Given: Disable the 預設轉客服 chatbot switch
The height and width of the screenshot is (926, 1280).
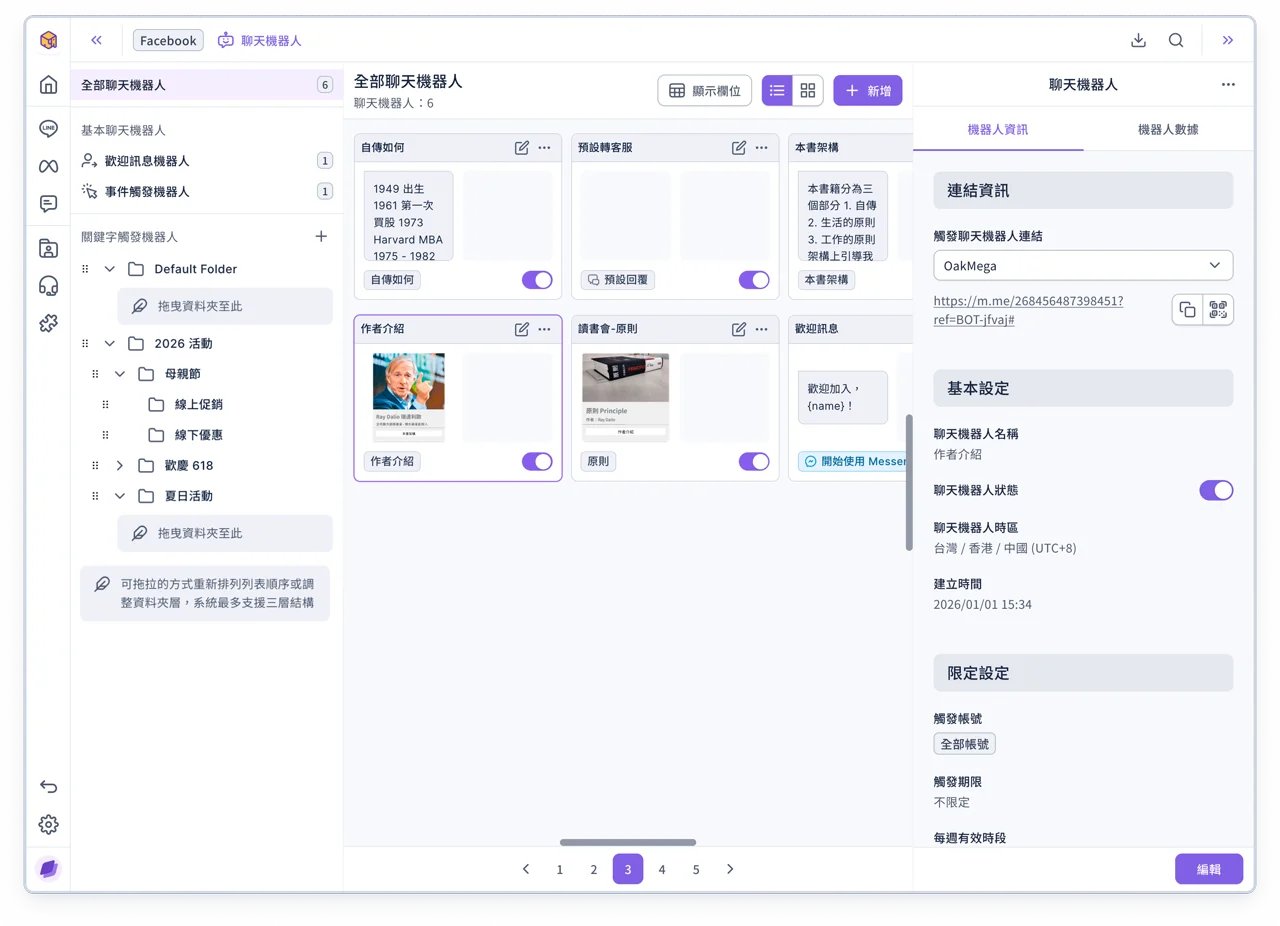Looking at the screenshot, I should (754, 280).
